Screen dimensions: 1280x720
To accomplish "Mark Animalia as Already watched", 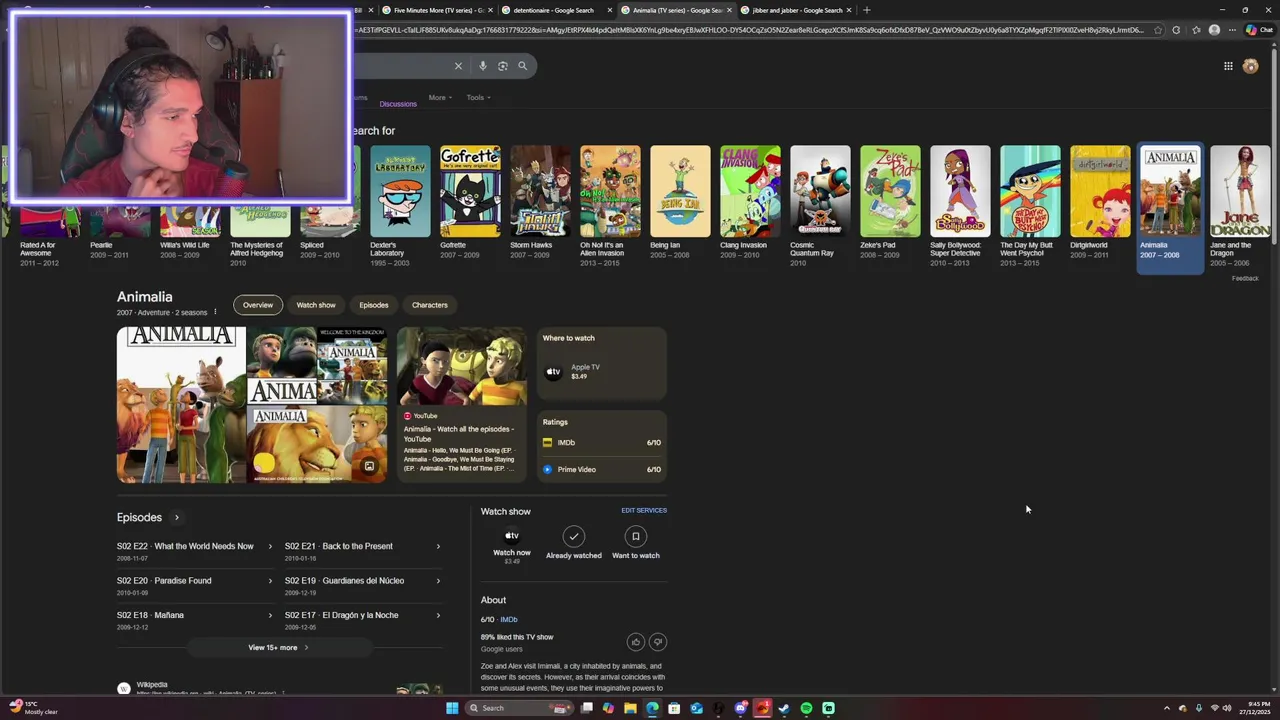I will (x=573, y=543).
